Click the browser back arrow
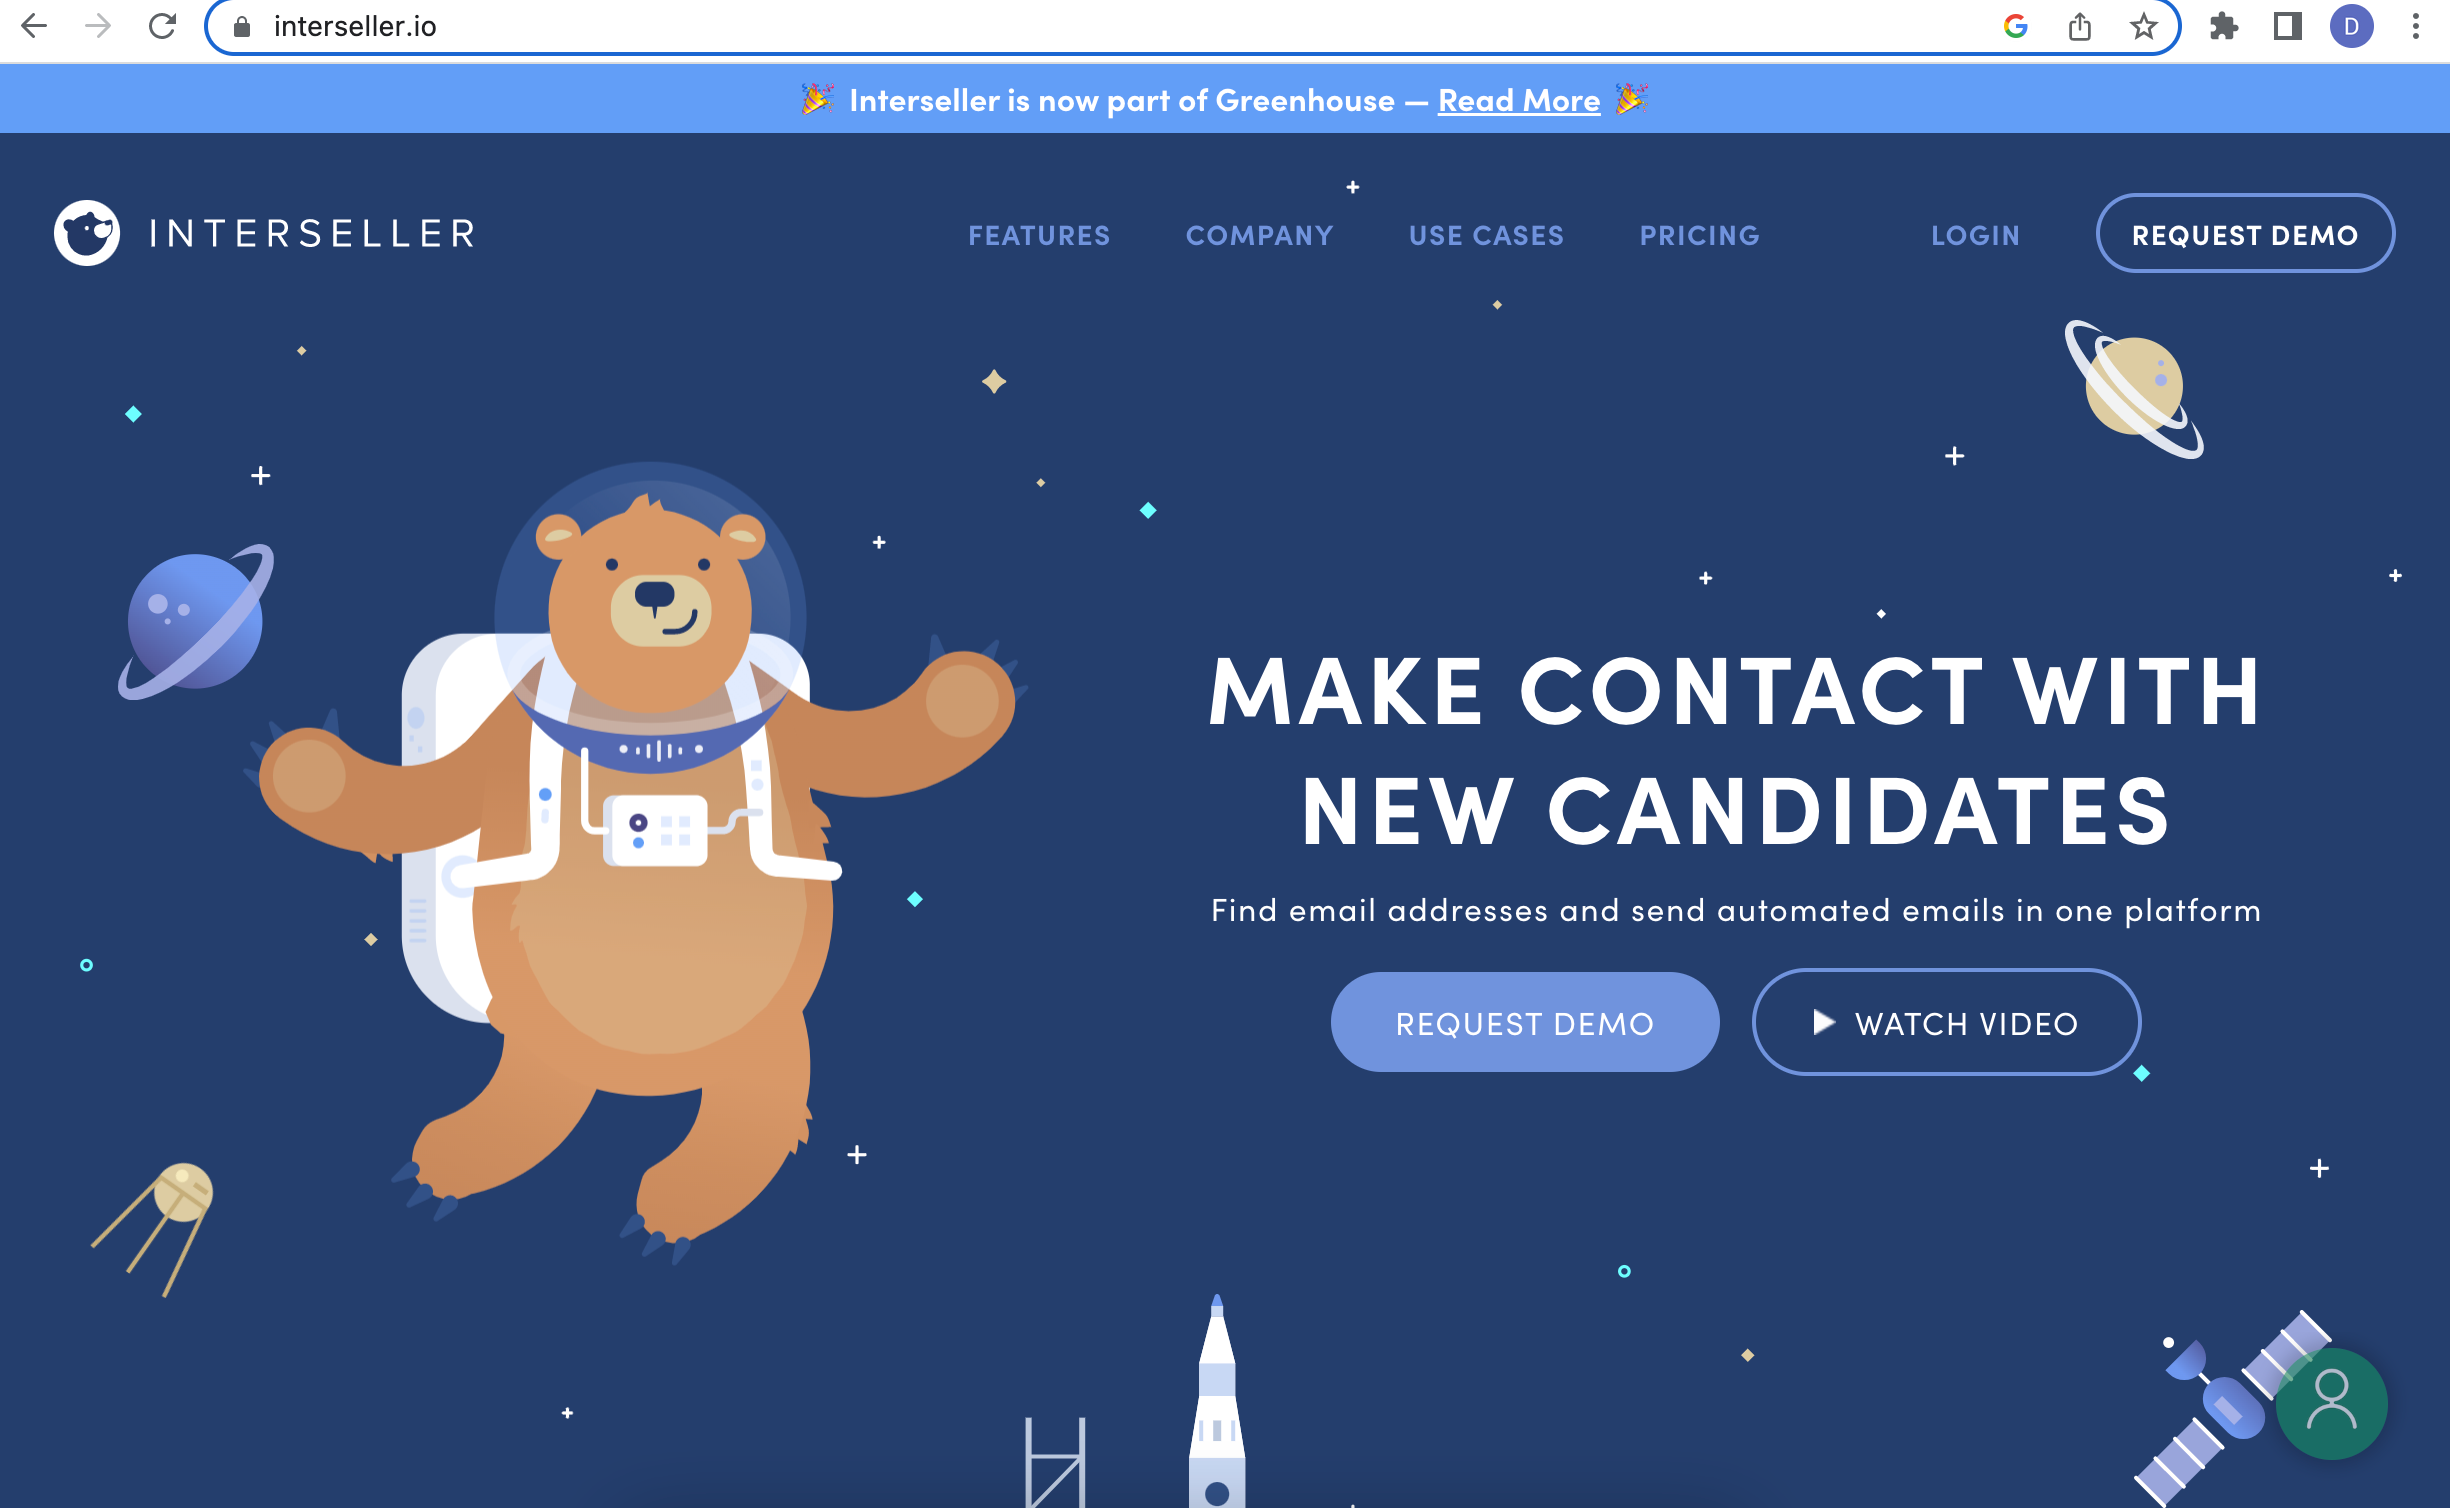2450x1508 pixels. (x=34, y=26)
